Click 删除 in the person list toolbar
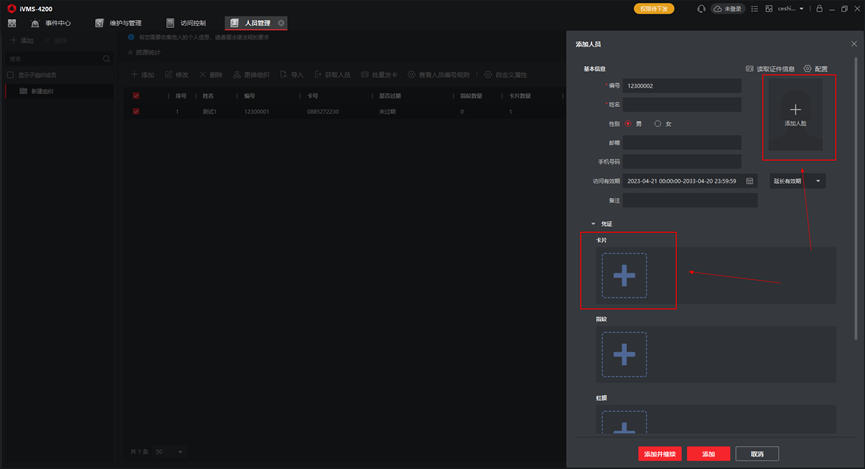 click(211, 75)
